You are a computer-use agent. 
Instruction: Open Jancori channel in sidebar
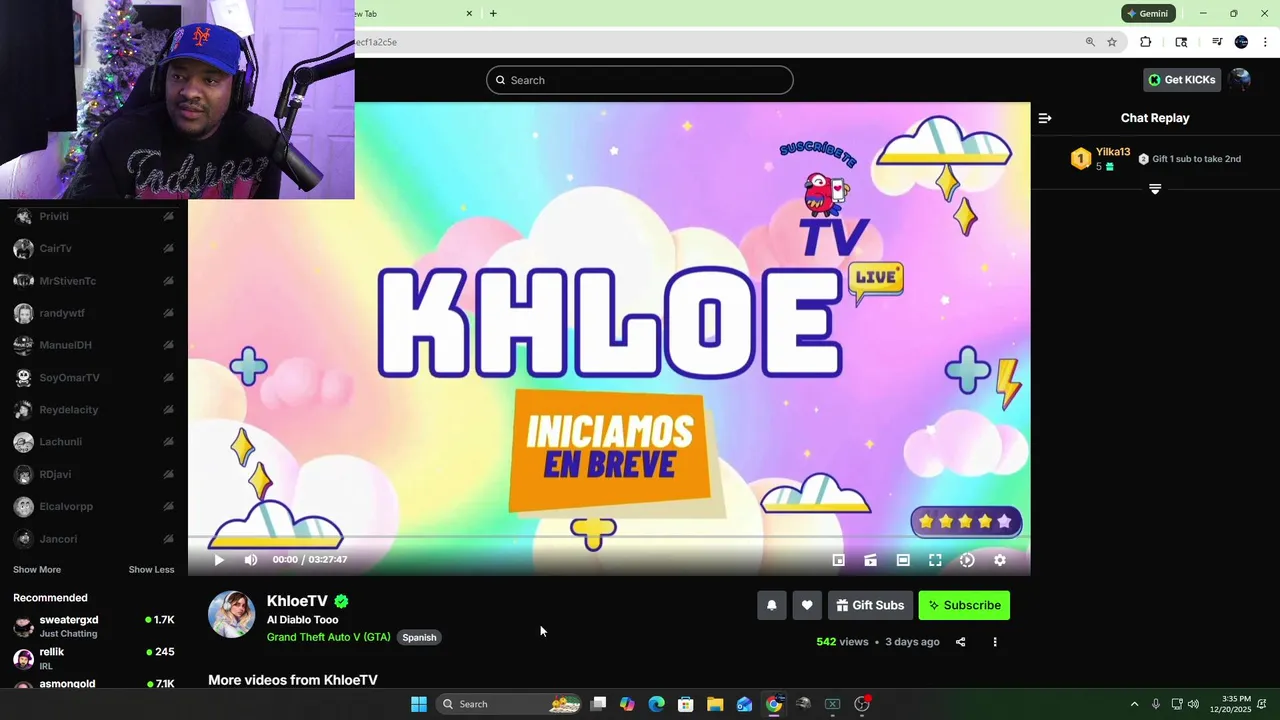[x=94, y=539]
